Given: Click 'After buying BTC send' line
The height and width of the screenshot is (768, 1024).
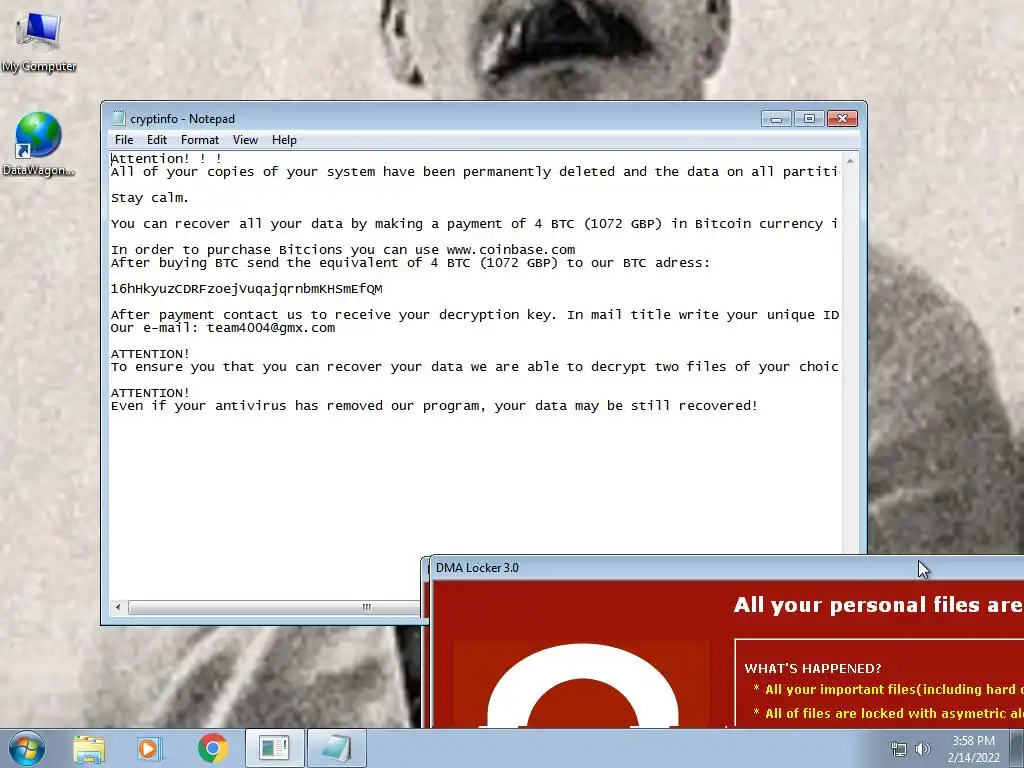Looking at the screenshot, I should click(410, 263).
